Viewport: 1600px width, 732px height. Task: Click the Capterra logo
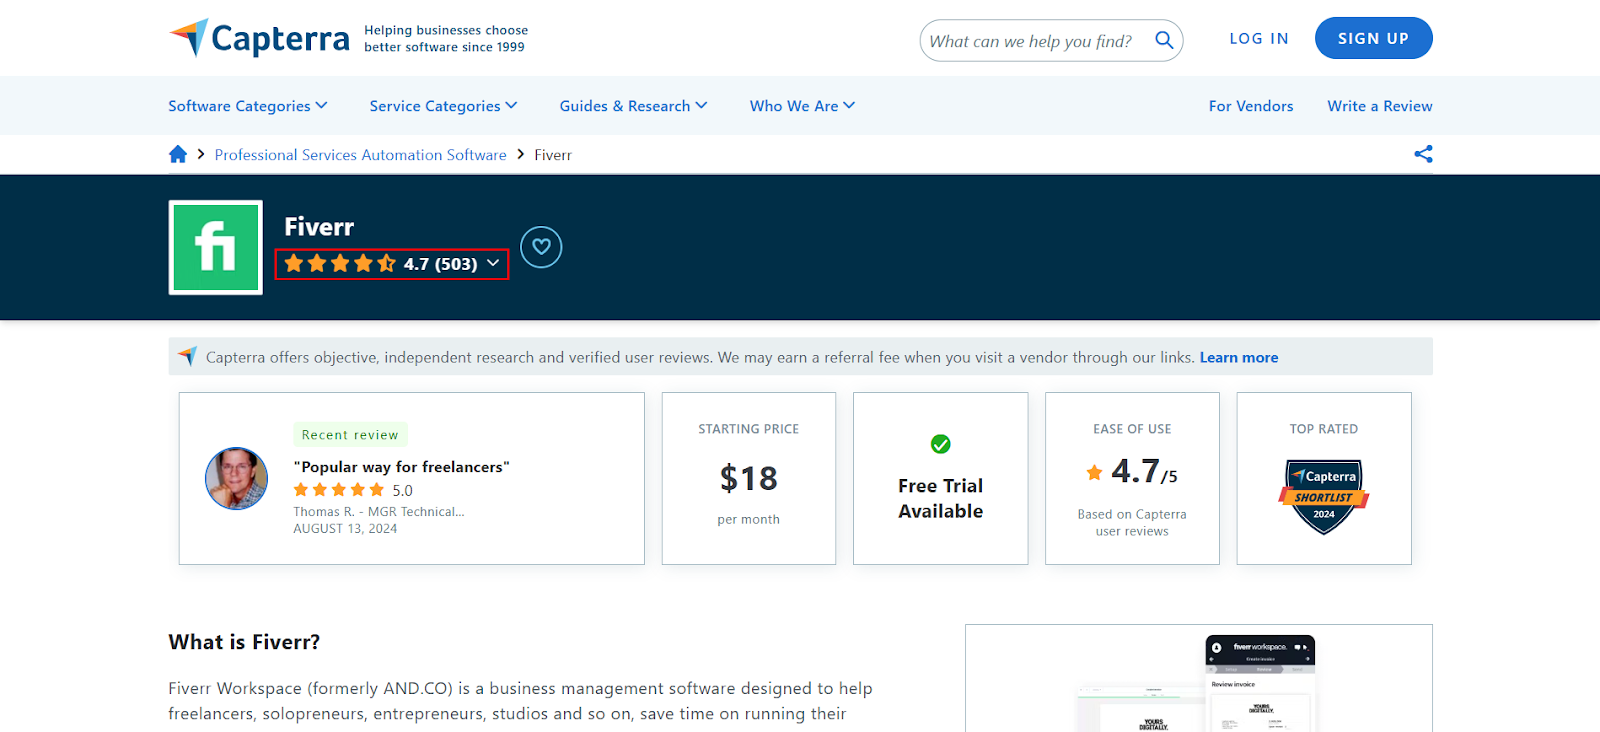[259, 38]
